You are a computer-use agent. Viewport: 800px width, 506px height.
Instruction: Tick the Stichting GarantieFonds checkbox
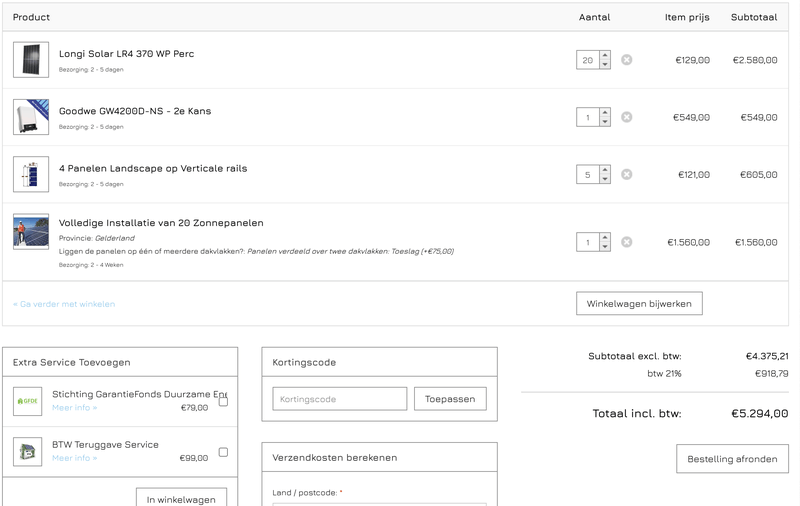point(223,401)
